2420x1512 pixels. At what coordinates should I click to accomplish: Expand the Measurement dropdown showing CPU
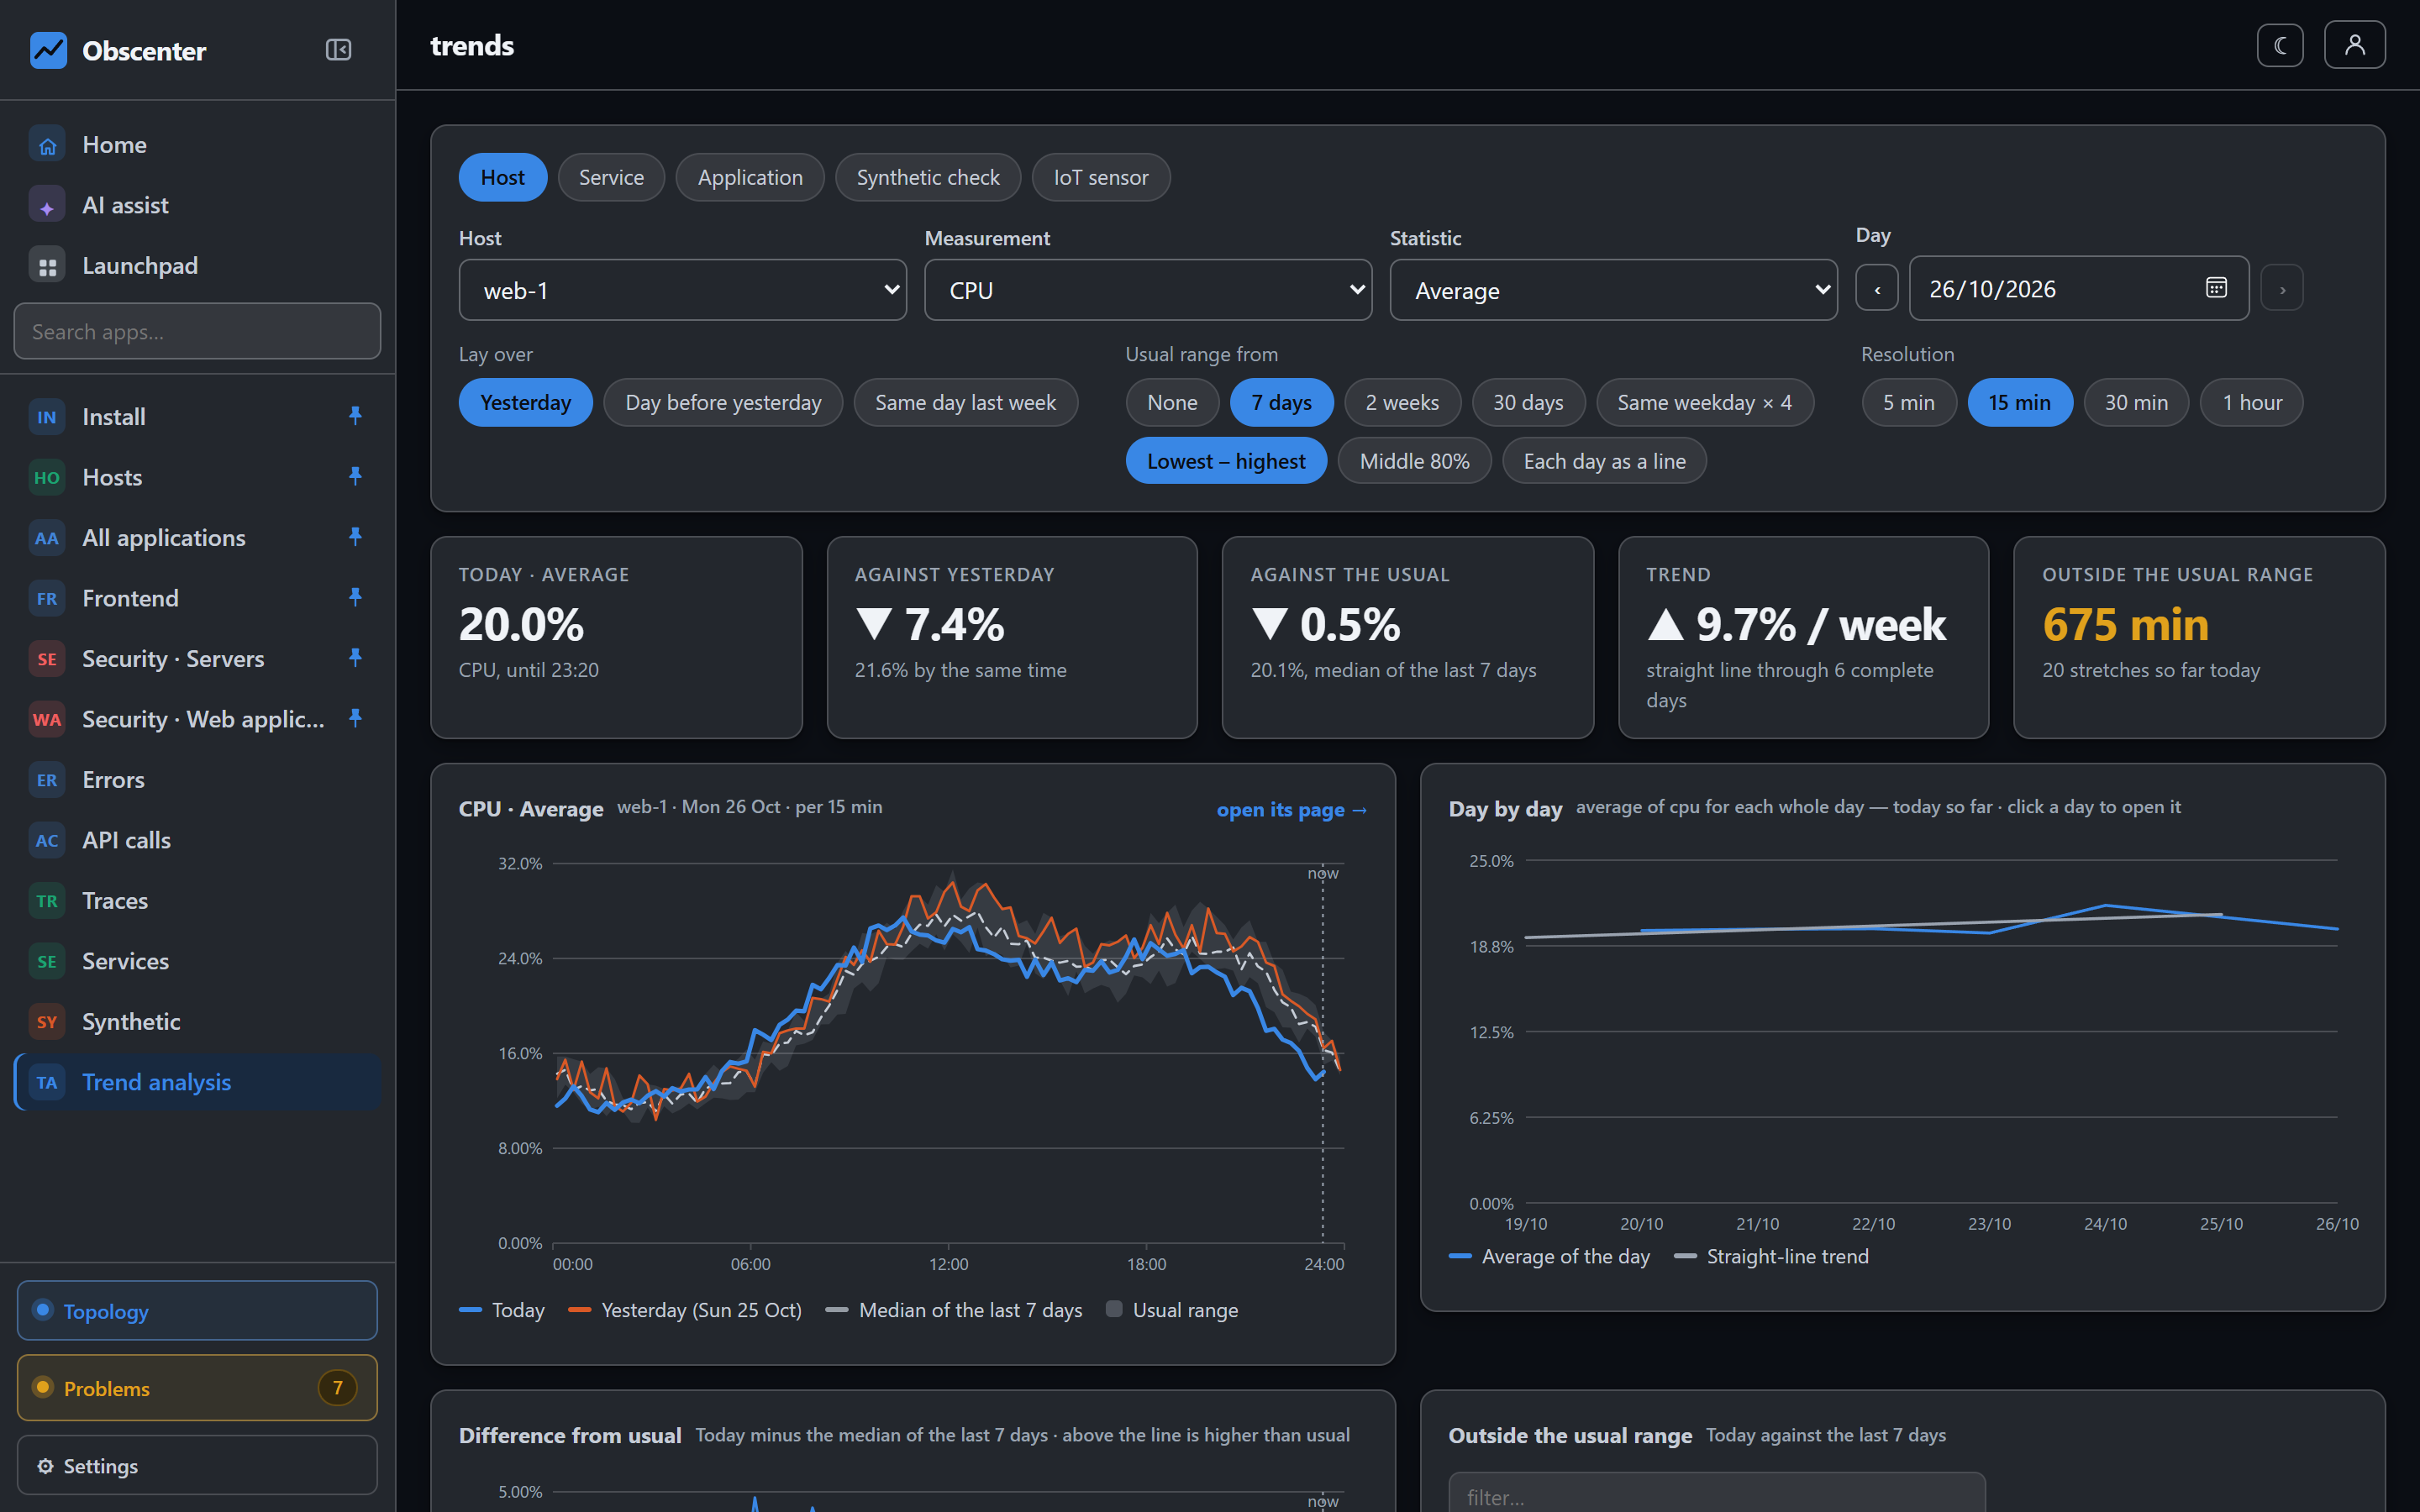coord(1148,290)
